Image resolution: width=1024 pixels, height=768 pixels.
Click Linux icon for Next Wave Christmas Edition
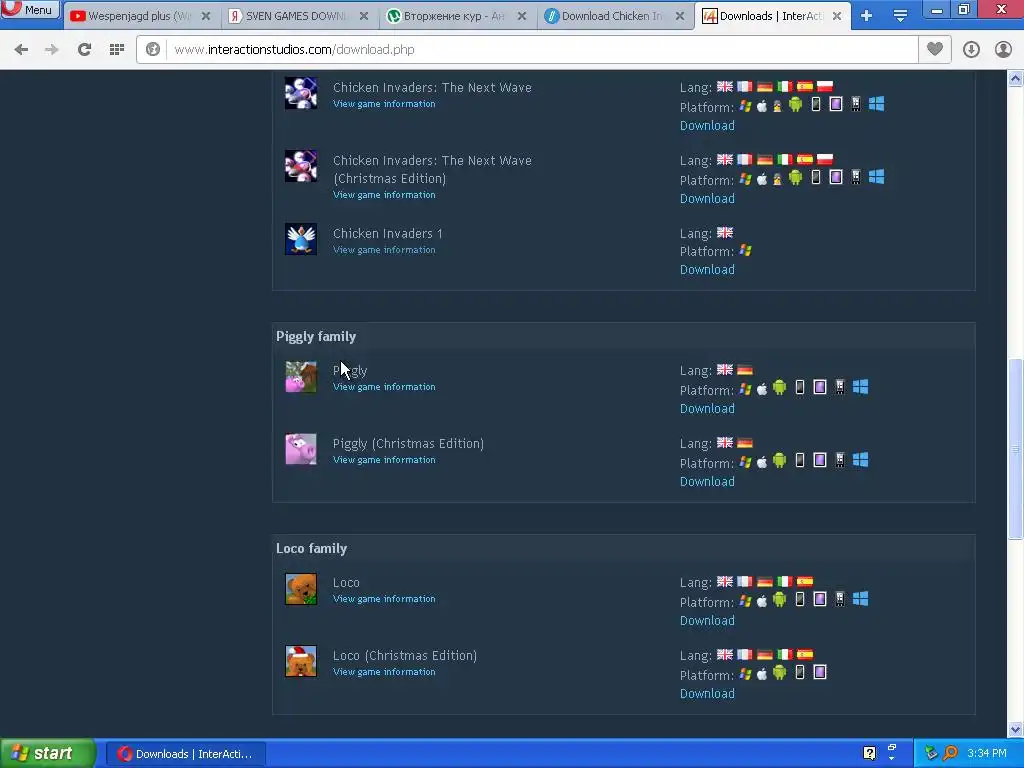[x=777, y=178]
